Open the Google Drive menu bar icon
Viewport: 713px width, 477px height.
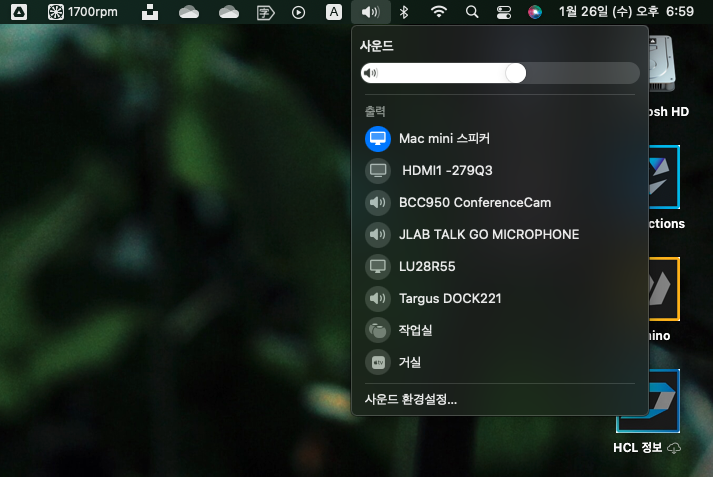[x=19, y=12]
